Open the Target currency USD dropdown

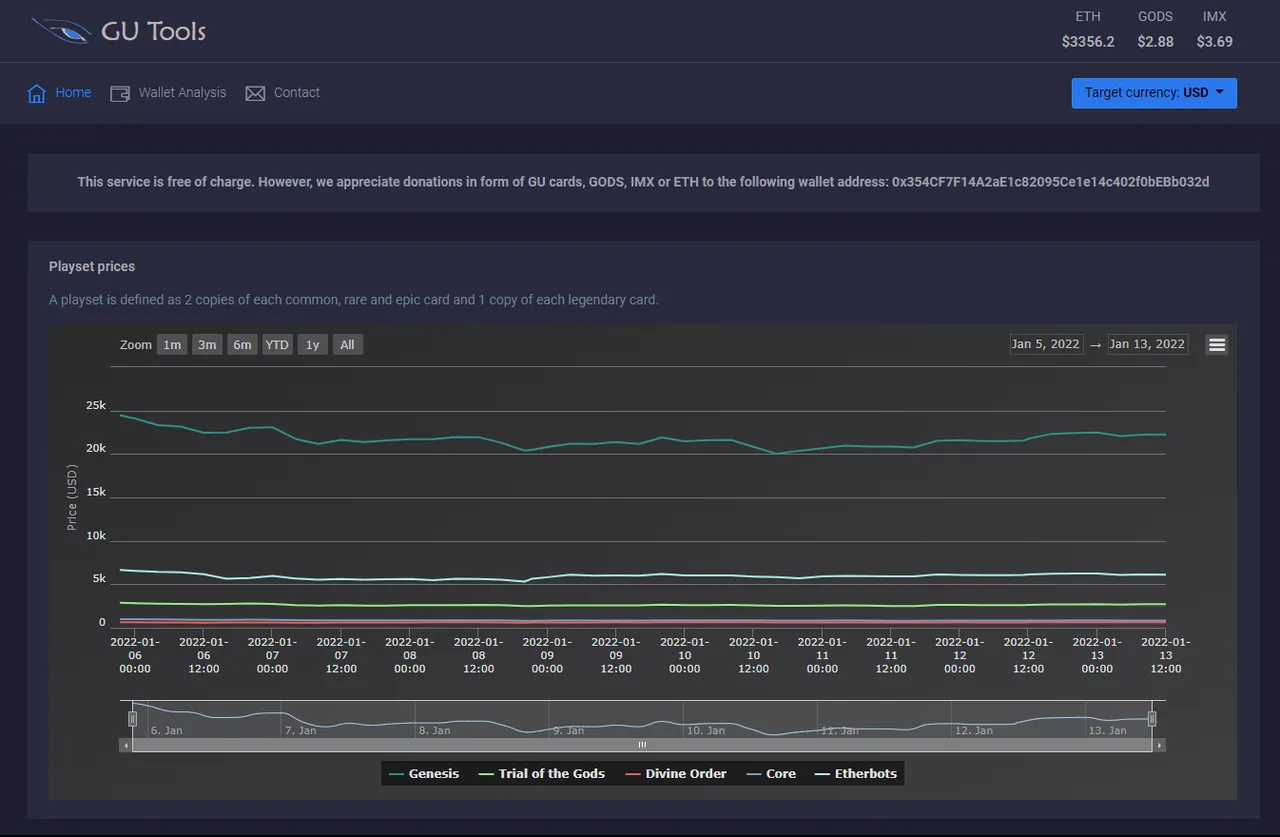[1154, 93]
